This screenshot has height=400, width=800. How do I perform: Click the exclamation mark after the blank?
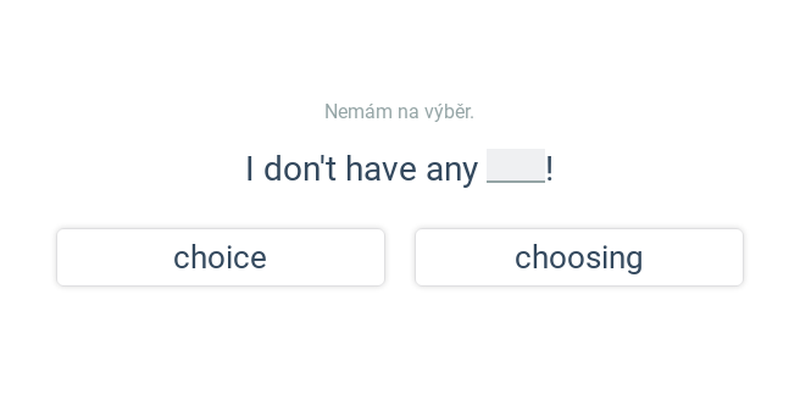pyautogui.click(x=550, y=169)
